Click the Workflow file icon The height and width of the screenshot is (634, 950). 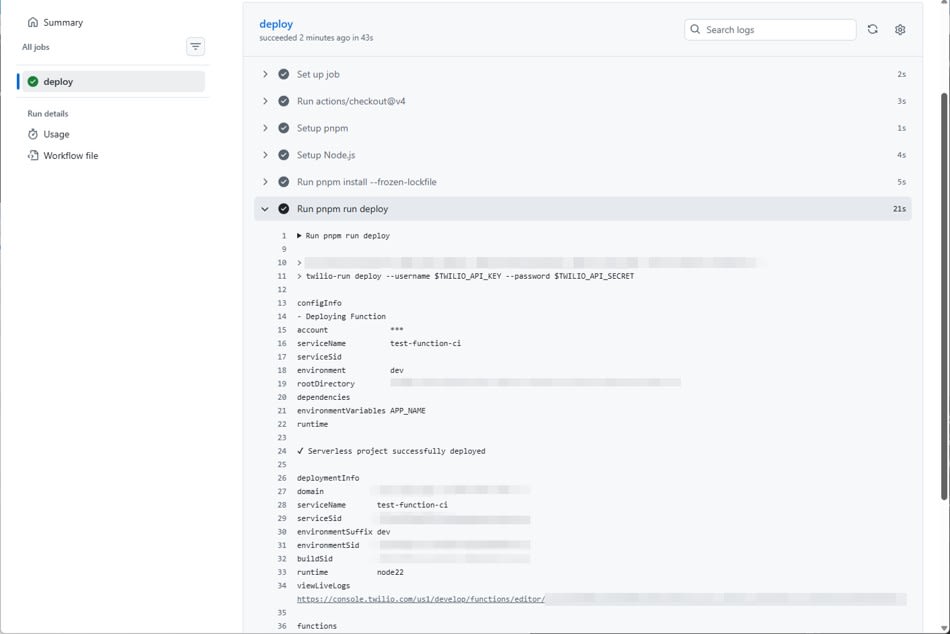(x=33, y=156)
